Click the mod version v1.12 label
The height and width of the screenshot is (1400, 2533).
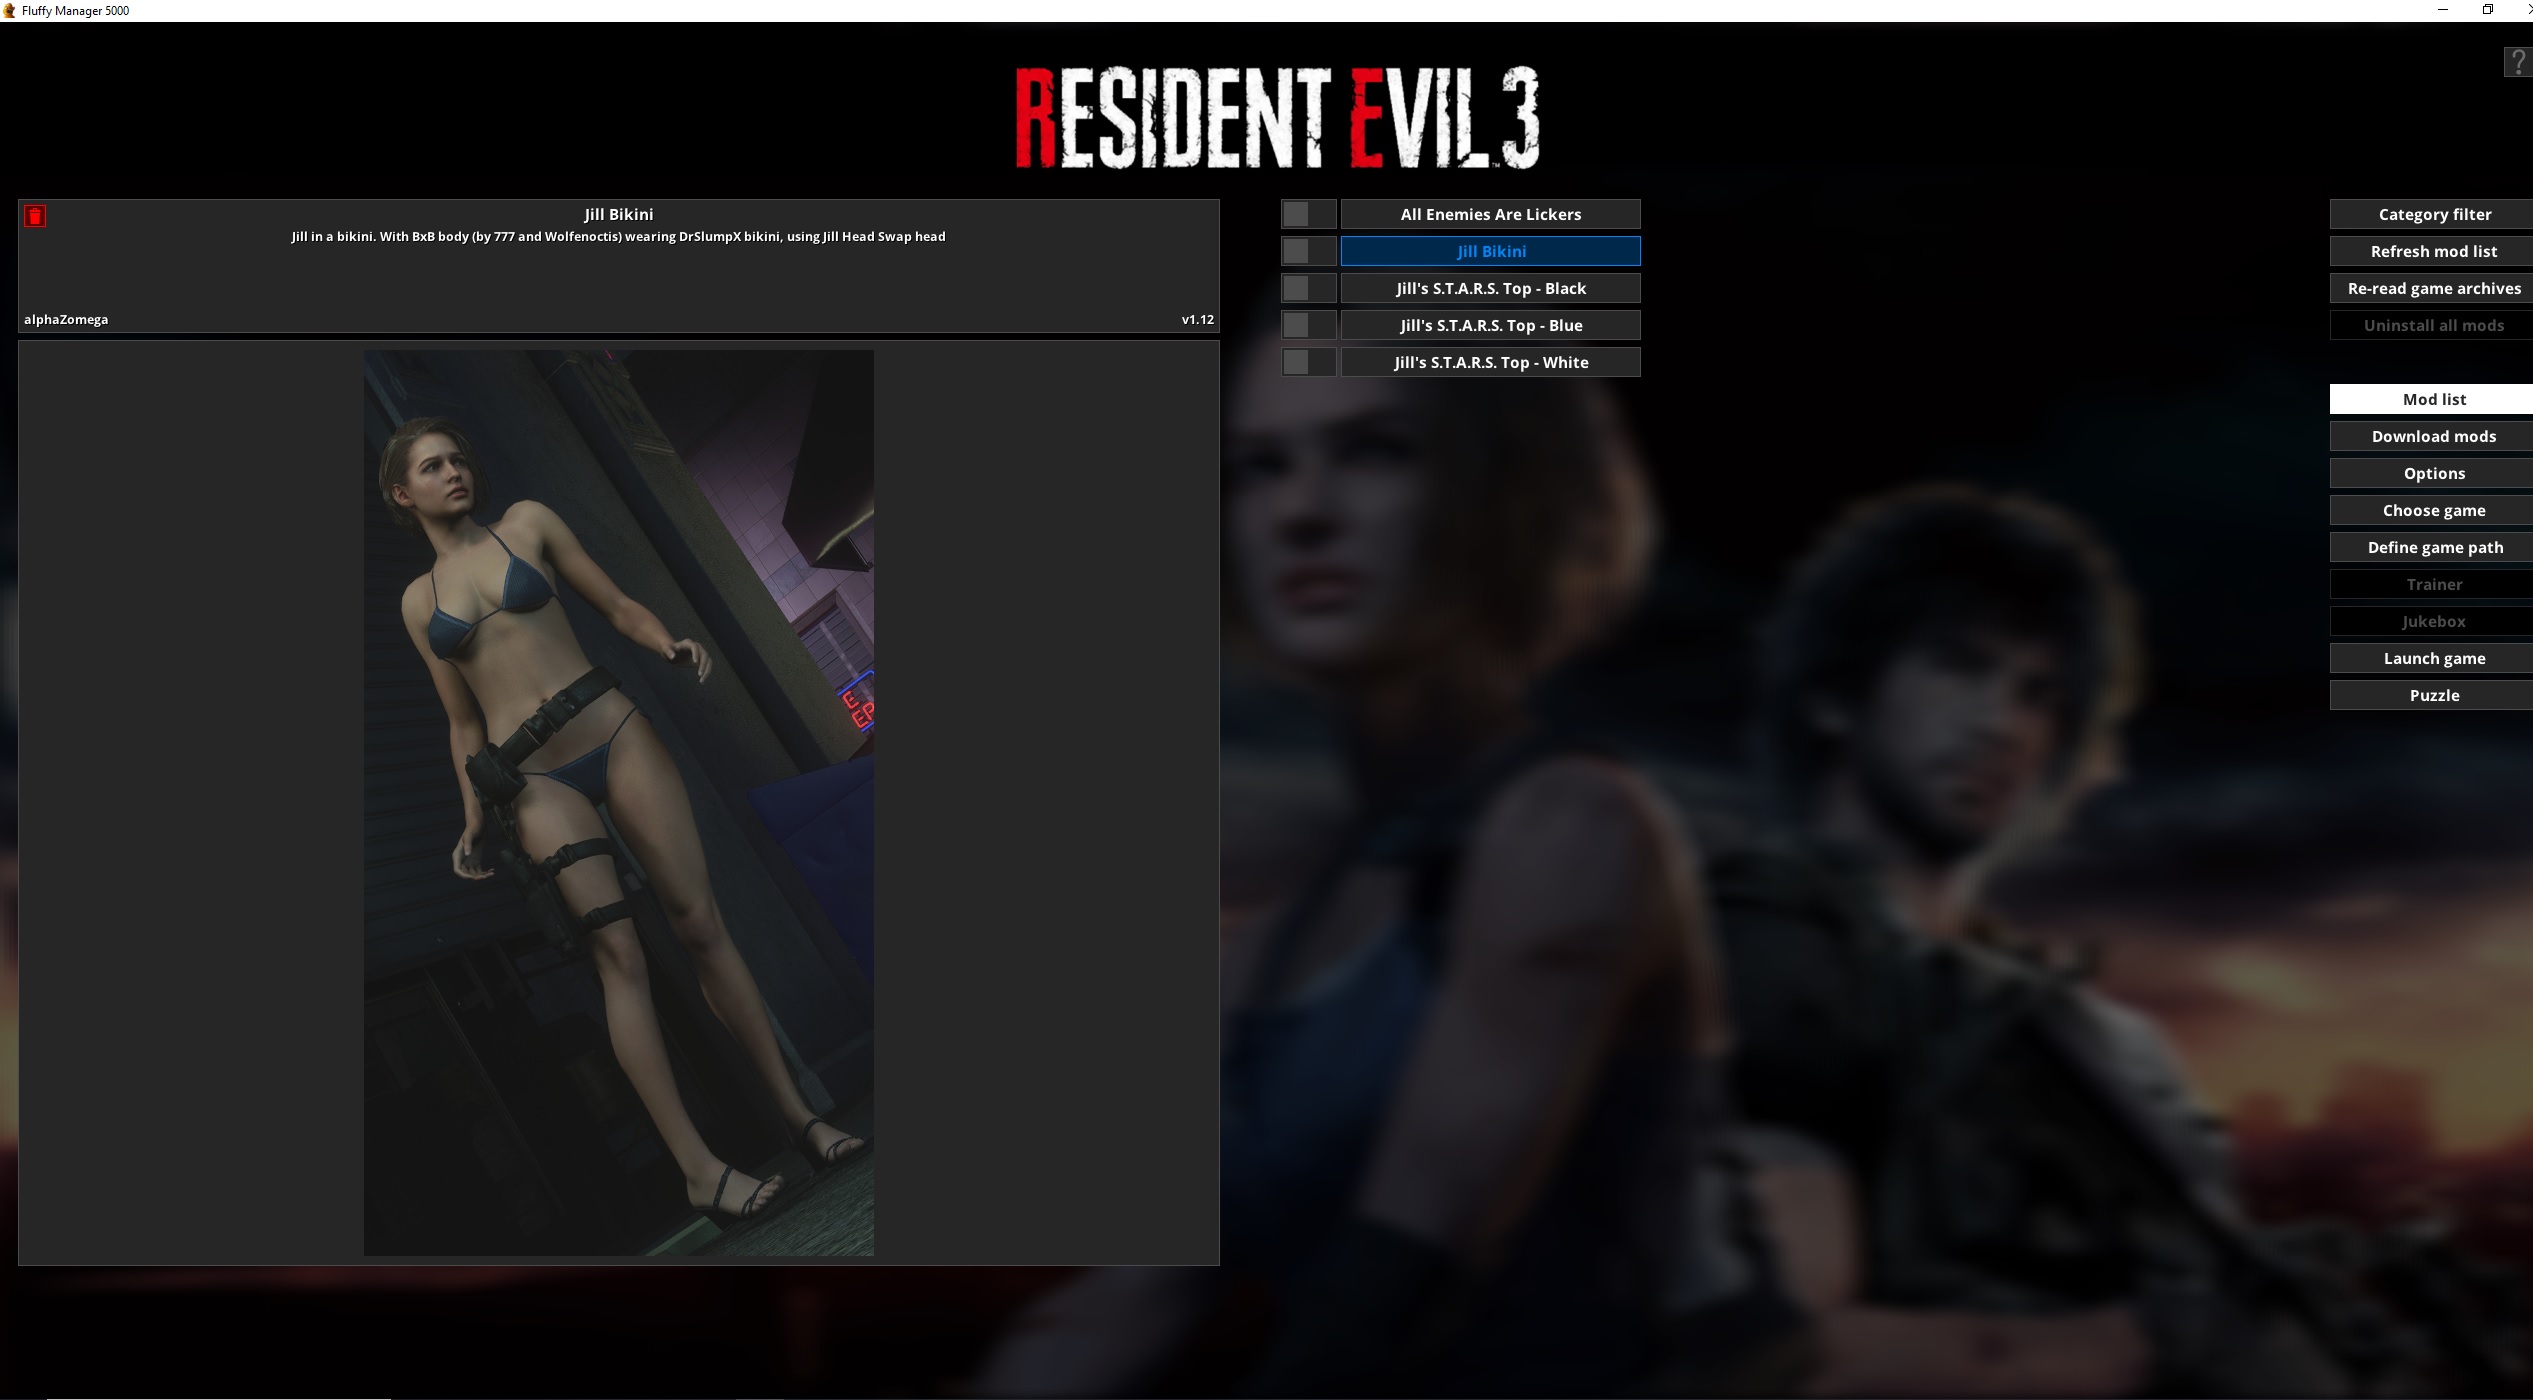tap(1197, 320)
